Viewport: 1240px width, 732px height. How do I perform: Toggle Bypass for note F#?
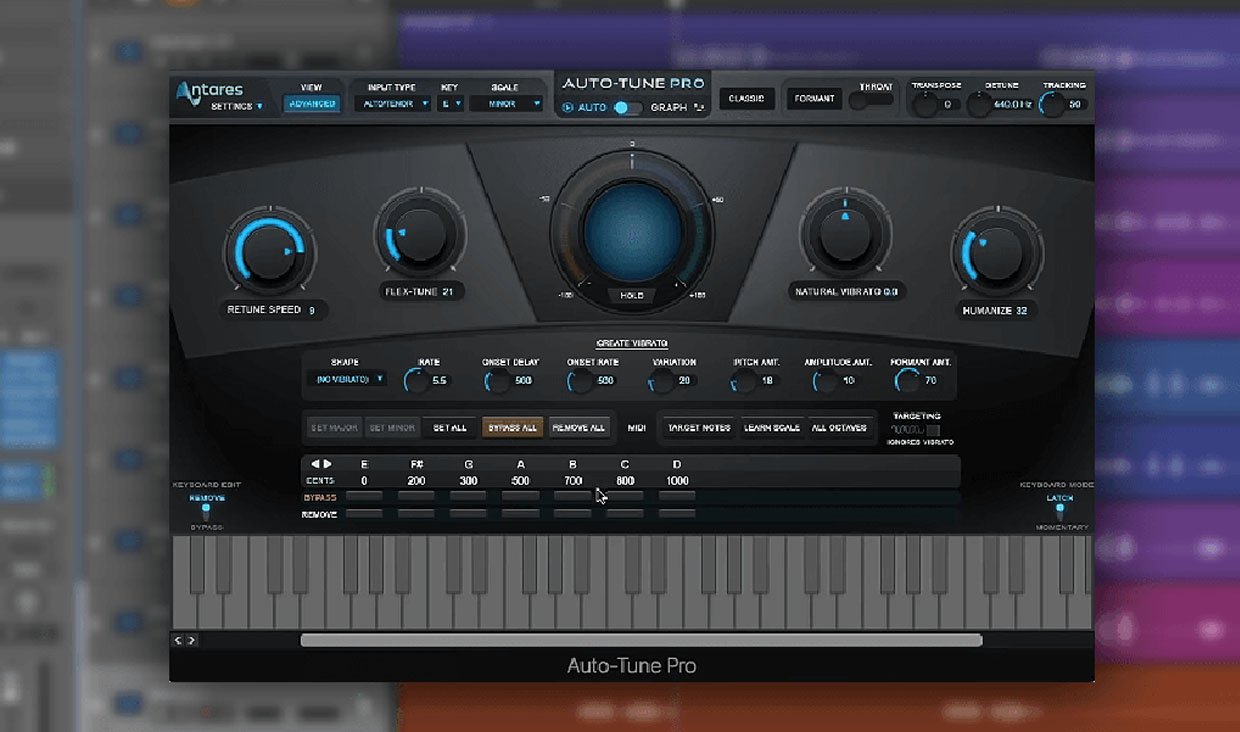[x=416, y=496]
